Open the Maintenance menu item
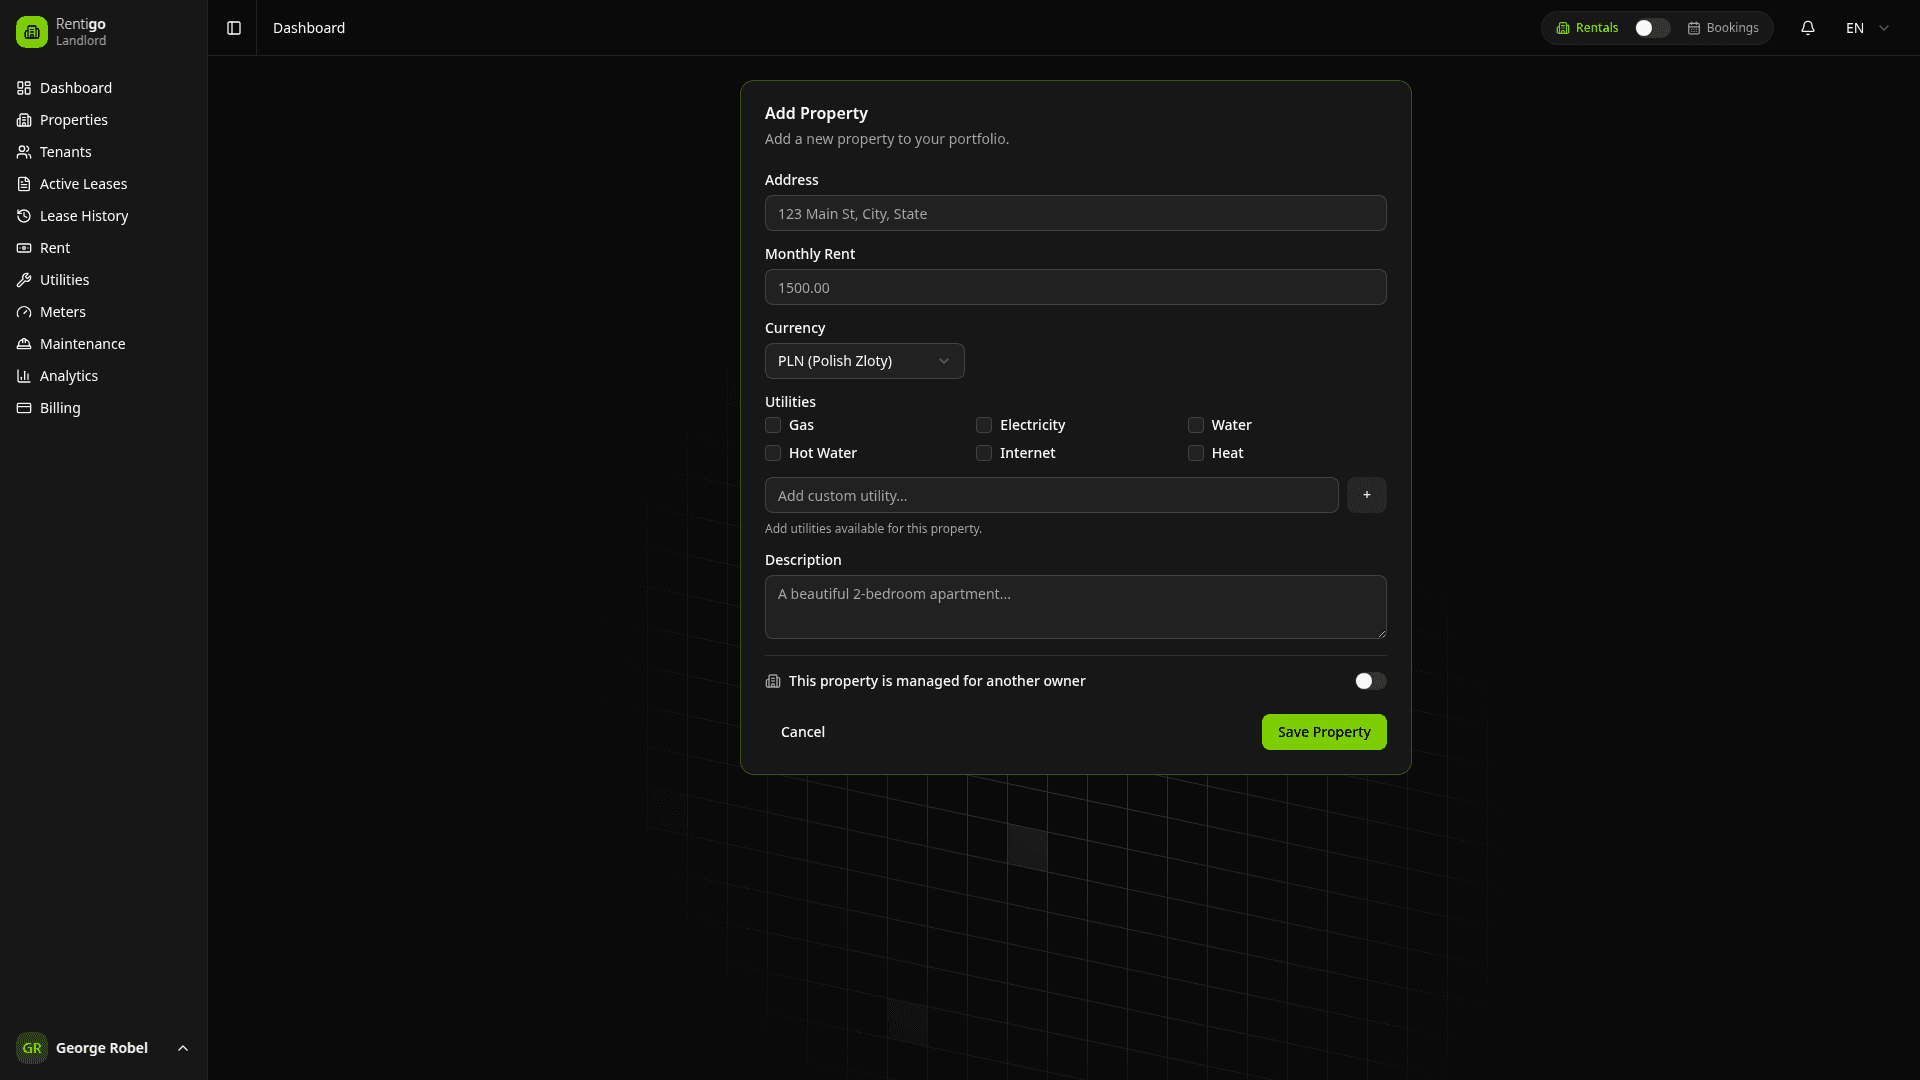Viewport: 1920px width, 1080px height. [82, 344]
